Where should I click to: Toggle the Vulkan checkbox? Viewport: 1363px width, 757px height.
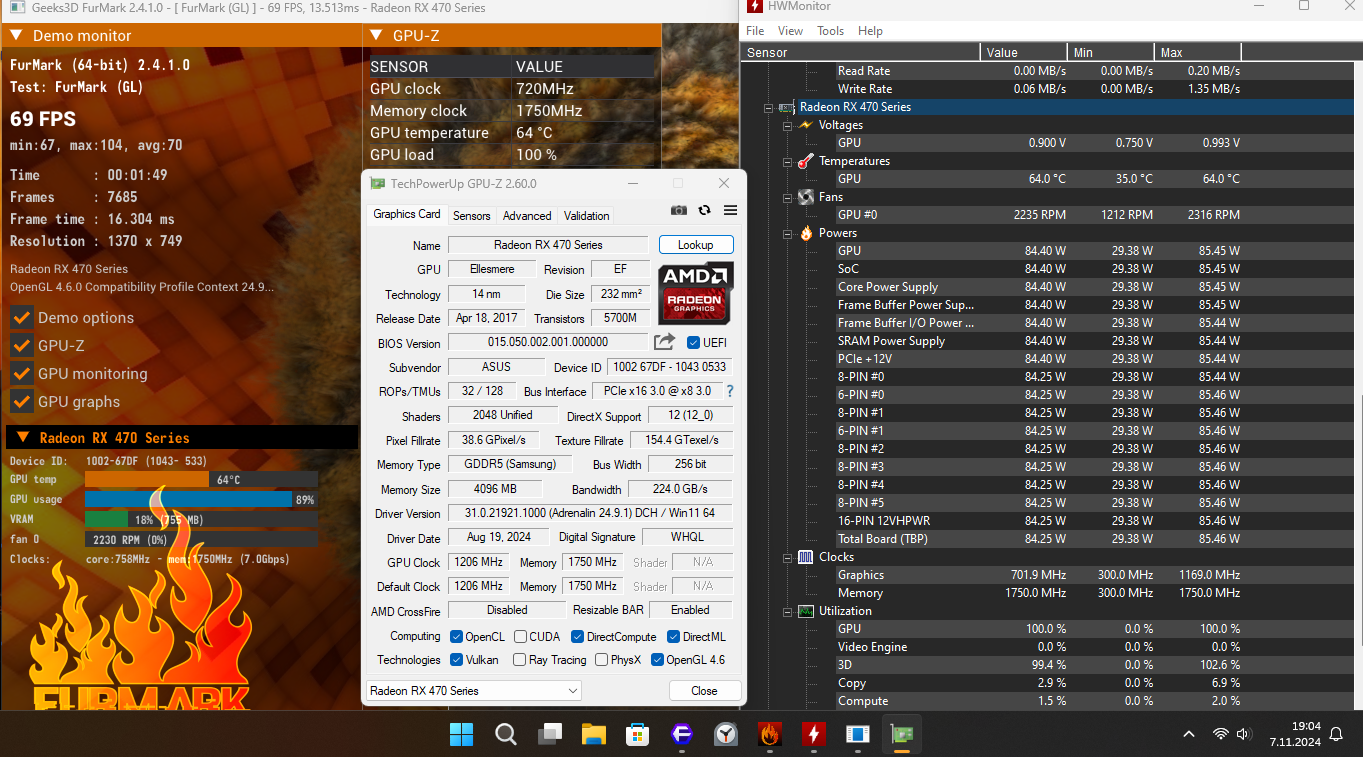[x=456, y=660]
